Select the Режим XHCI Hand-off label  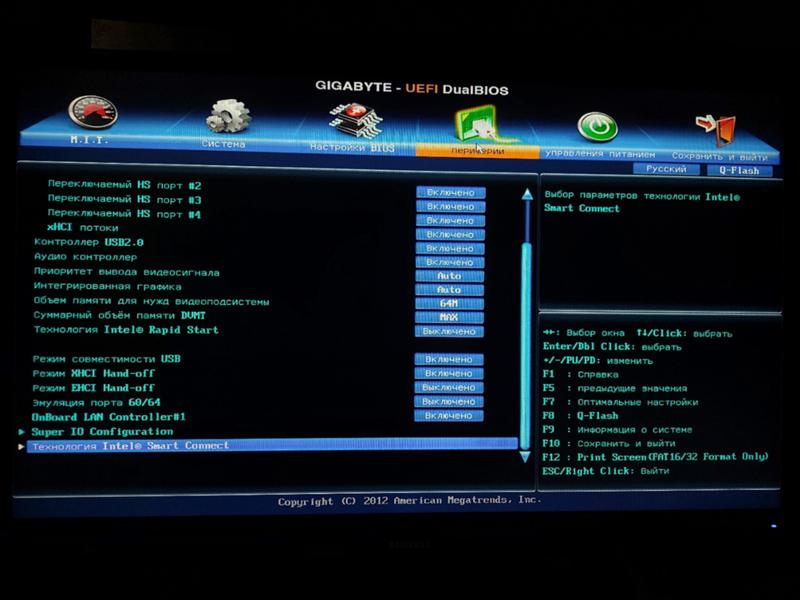click(93, 373)
